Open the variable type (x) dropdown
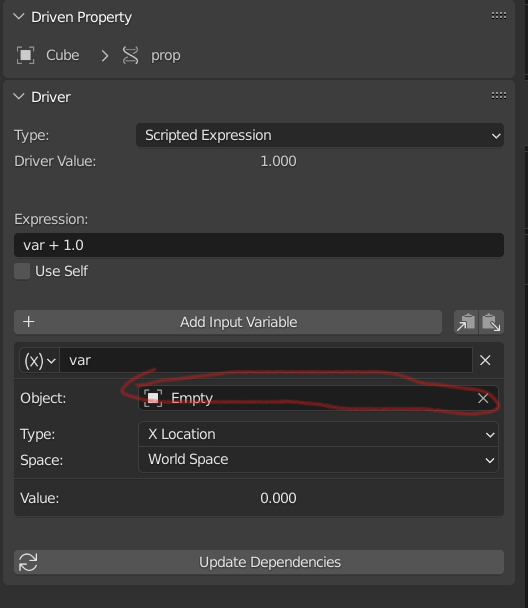This screenshot has height=608, width=528. coord(40,360)
